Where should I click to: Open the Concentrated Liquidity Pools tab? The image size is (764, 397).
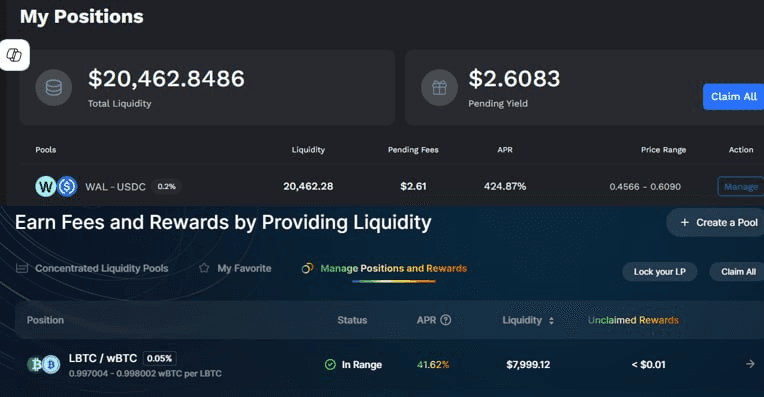point(93,268)
